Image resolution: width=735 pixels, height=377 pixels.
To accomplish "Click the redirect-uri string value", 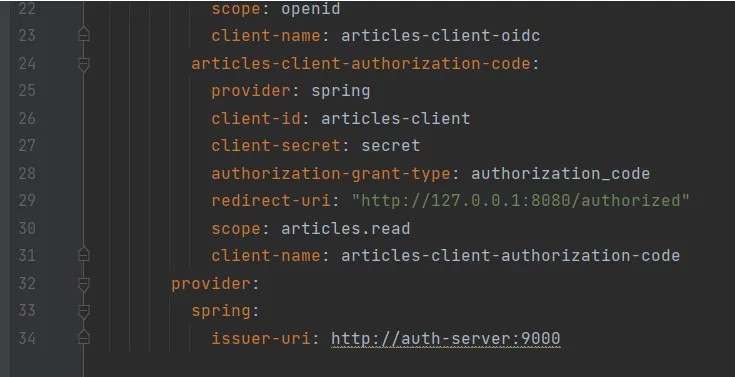I will click(520, 201).
